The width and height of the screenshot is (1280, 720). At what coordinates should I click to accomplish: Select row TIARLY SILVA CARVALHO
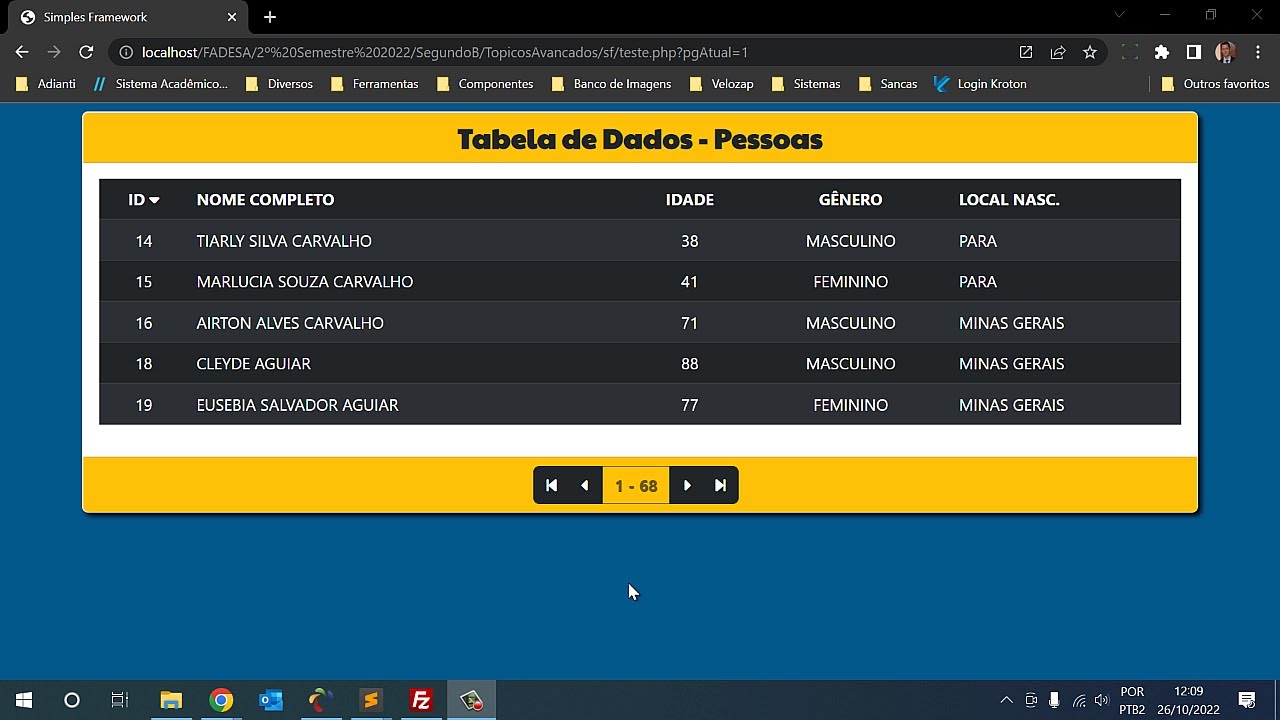pyautogui.click(x=640, y=241)
